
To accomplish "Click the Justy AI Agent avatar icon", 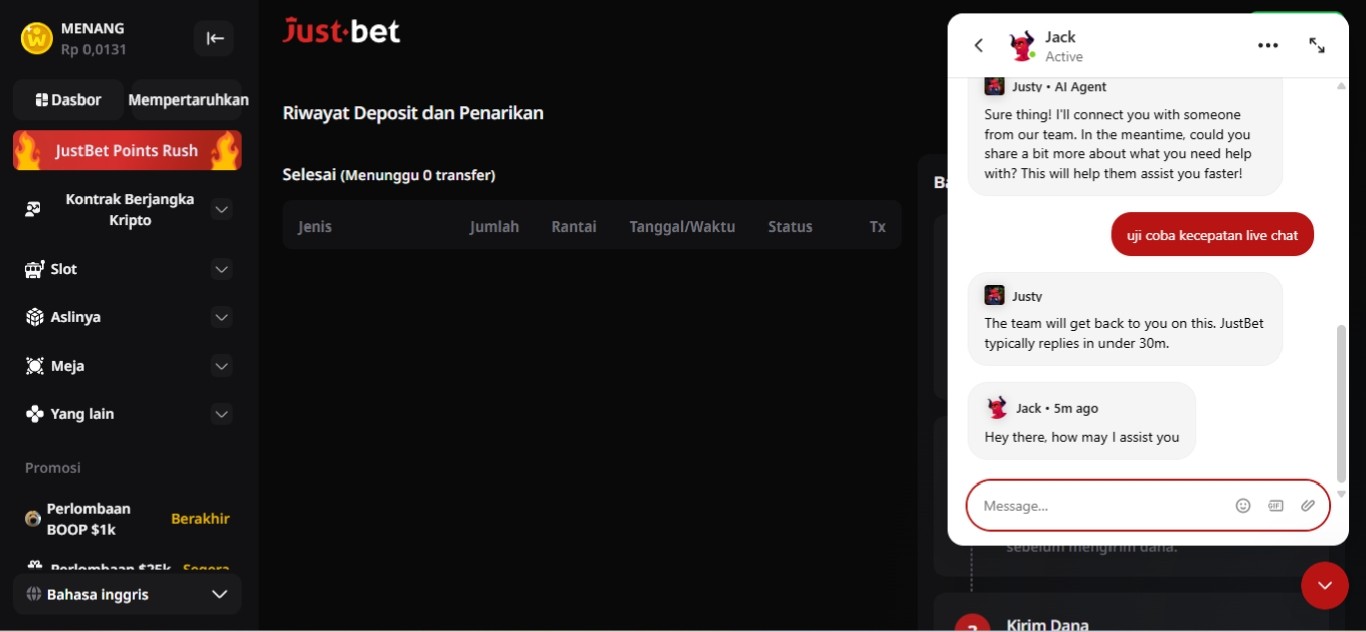I will [x=994, y=87].
